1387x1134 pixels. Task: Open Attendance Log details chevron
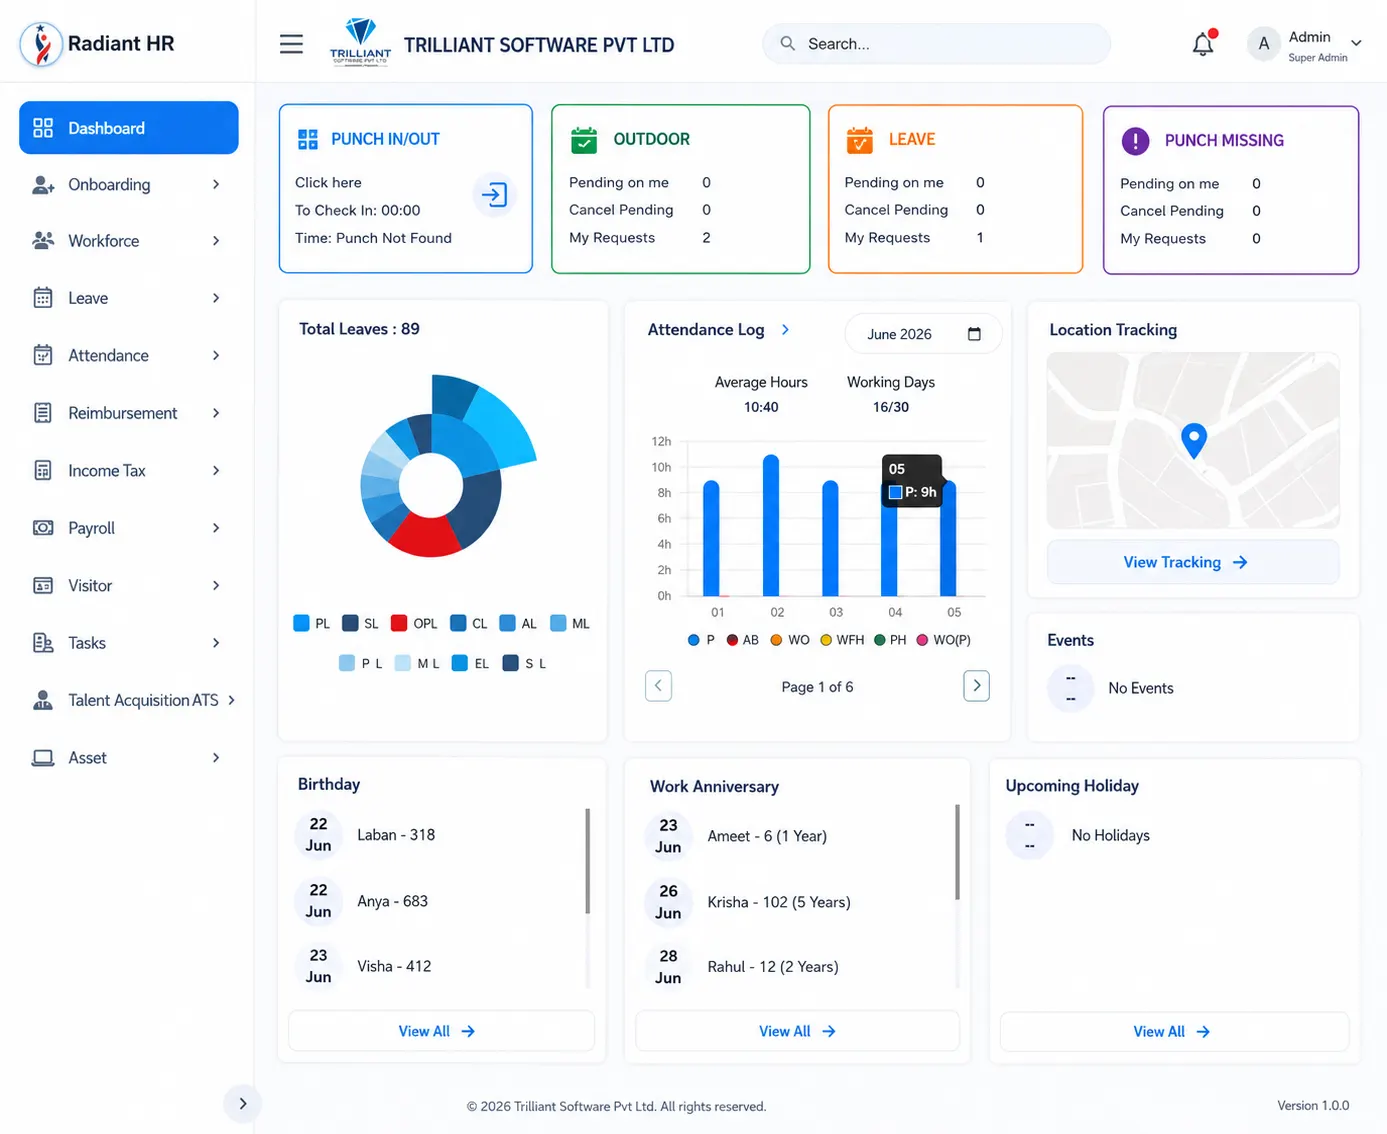point(785,329)
